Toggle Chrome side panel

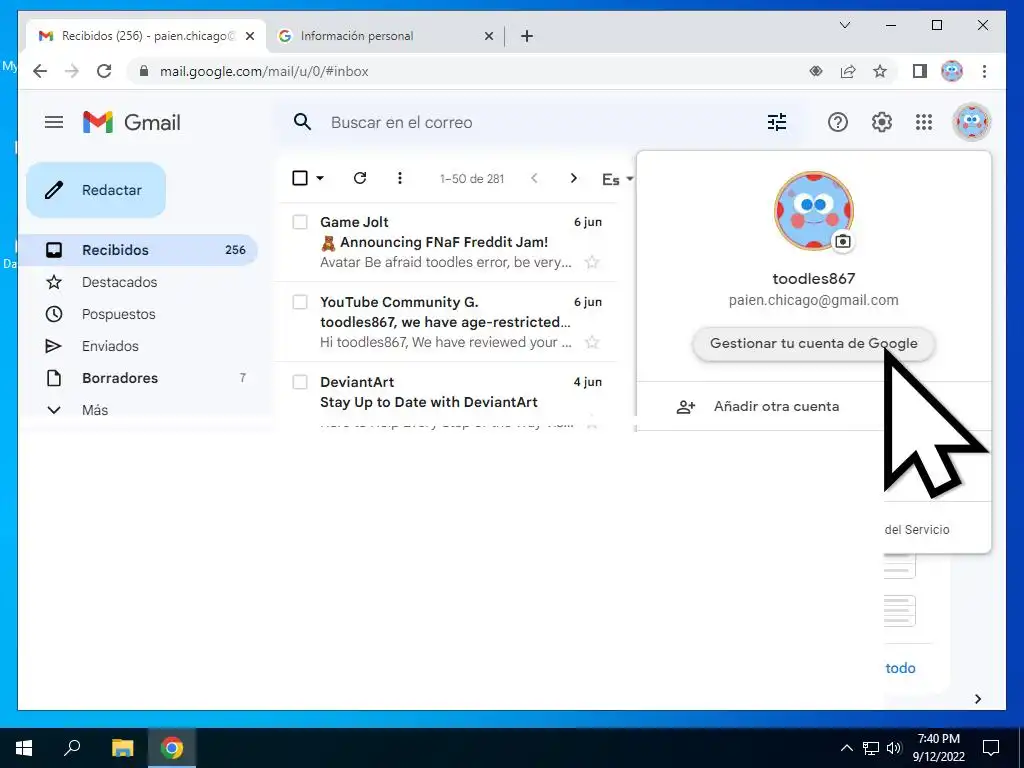click(920, 71)
